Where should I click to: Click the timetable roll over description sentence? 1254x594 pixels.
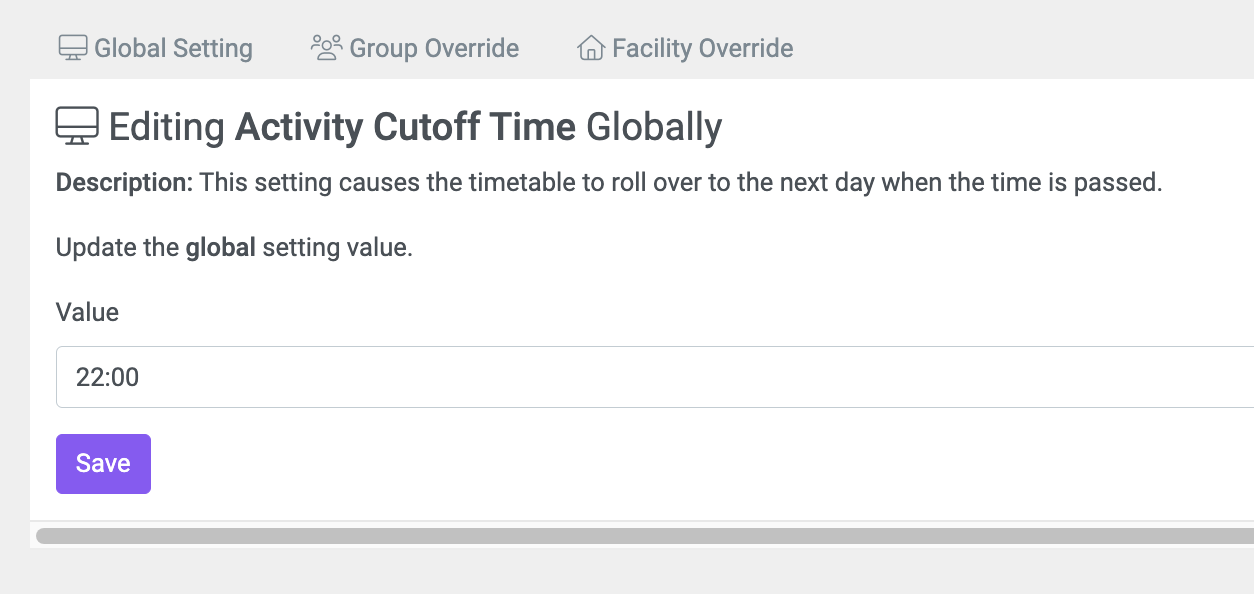681,184
